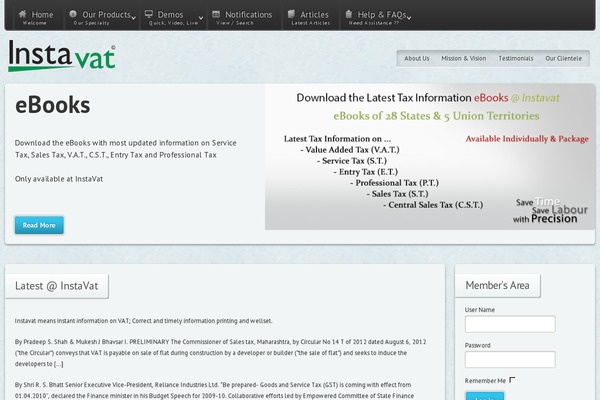600x400 pixels.
Task: Click the Help & FAQs clipboard icon
Action: pyautogui.click(x=349, y=14)
